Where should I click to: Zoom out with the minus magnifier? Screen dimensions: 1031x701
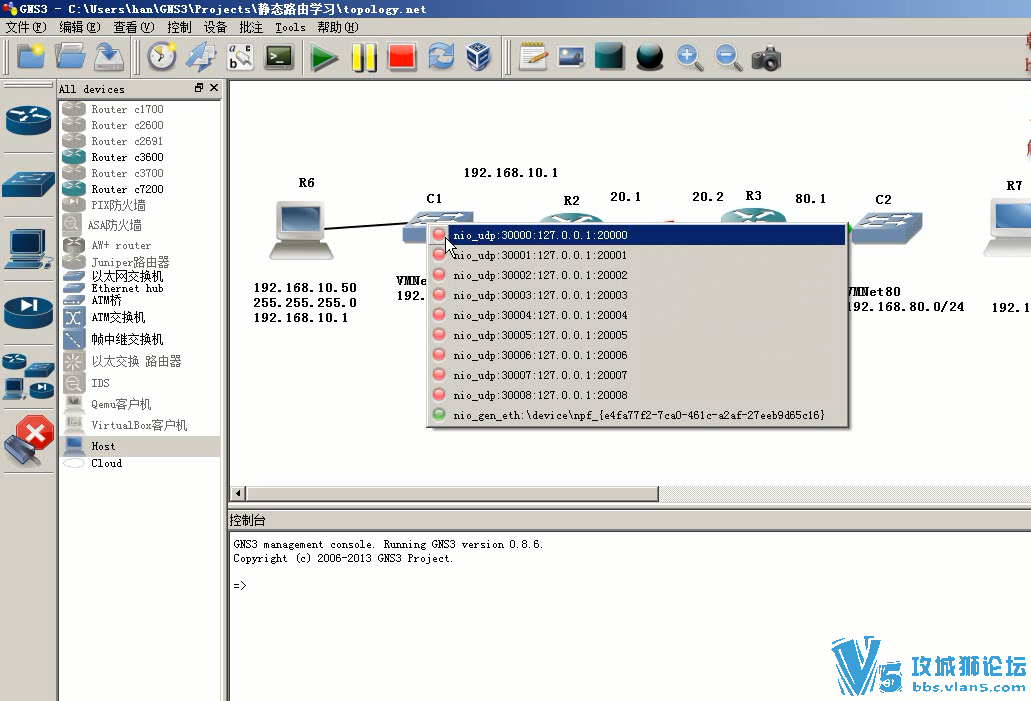(x=728, y=57)
